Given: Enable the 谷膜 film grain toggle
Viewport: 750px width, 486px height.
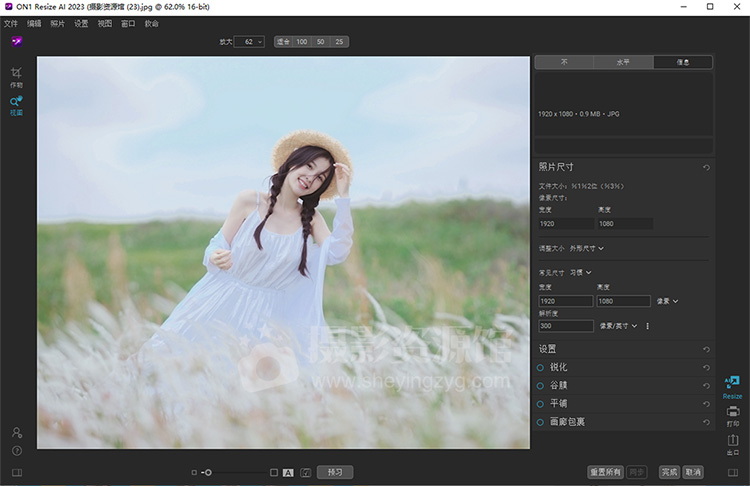Looking at the screenshot, I should tap(541, 386).
